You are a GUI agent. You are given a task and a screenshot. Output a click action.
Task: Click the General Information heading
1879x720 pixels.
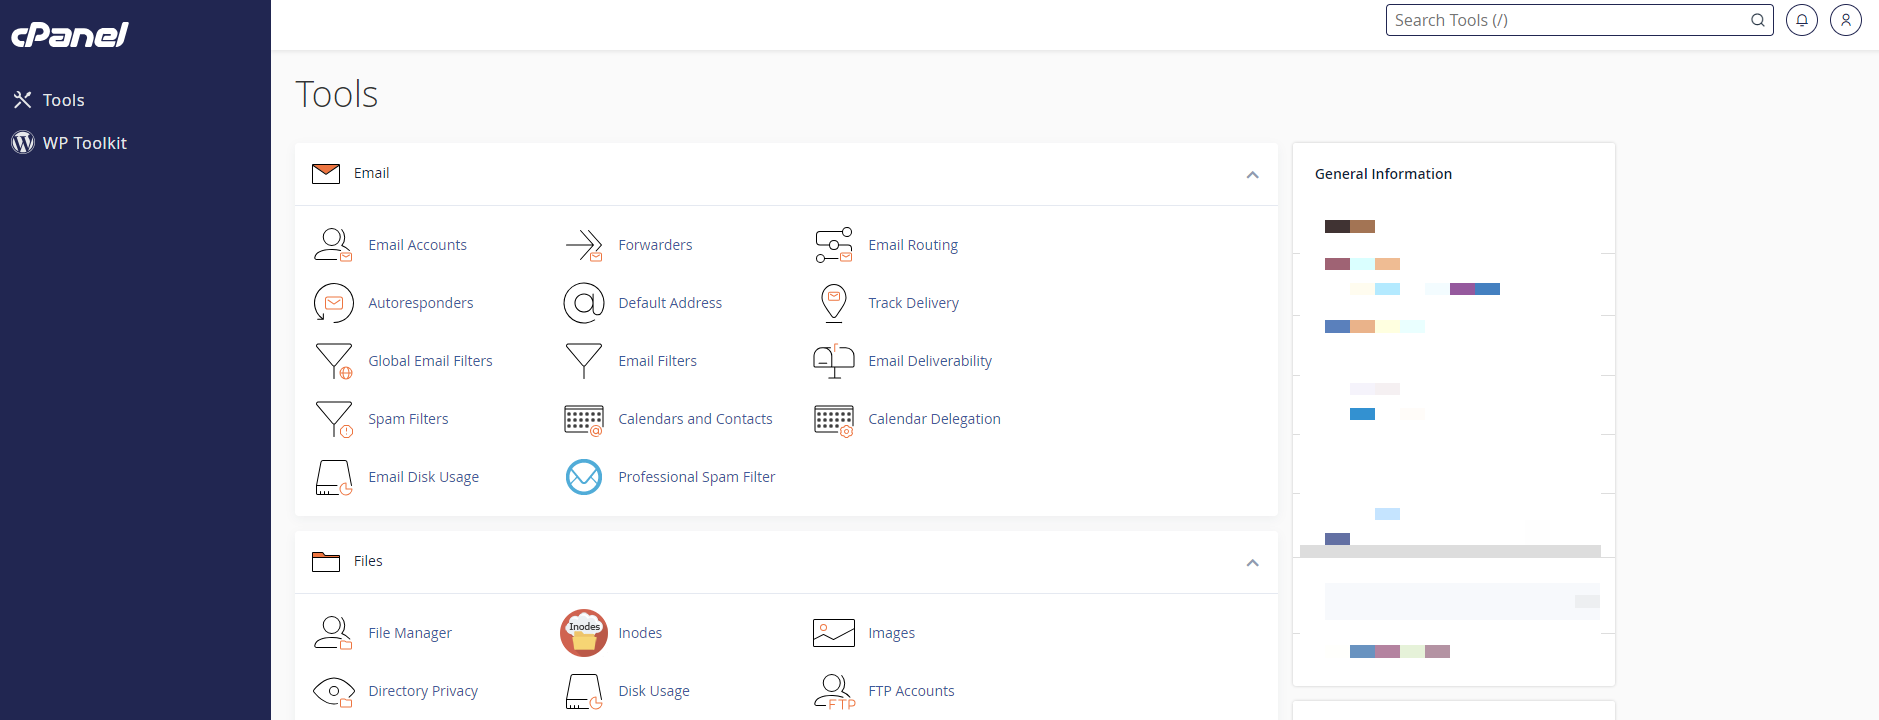coord(1383,174)
